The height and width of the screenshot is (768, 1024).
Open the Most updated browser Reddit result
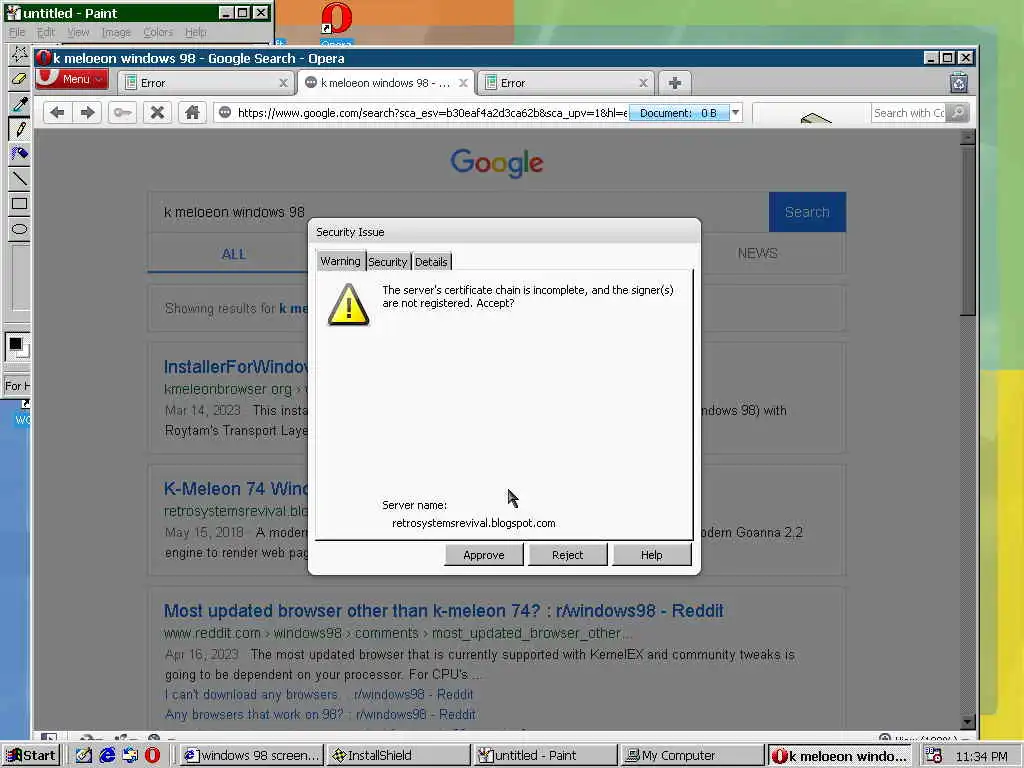(443, 611)
